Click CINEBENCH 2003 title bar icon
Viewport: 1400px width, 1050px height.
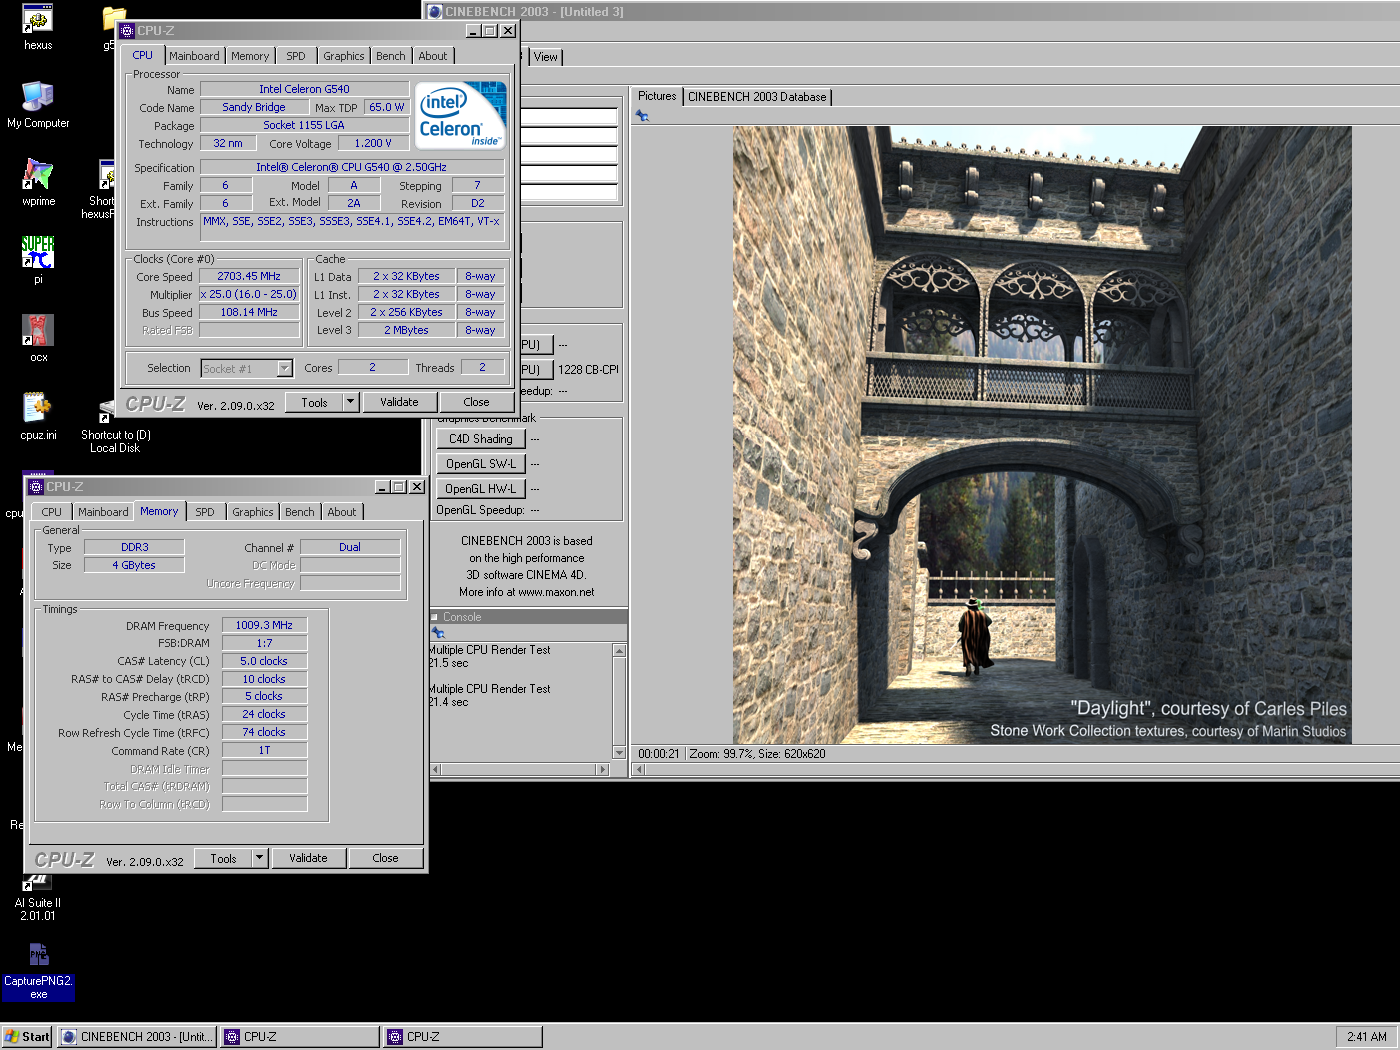tap(435, 12)
